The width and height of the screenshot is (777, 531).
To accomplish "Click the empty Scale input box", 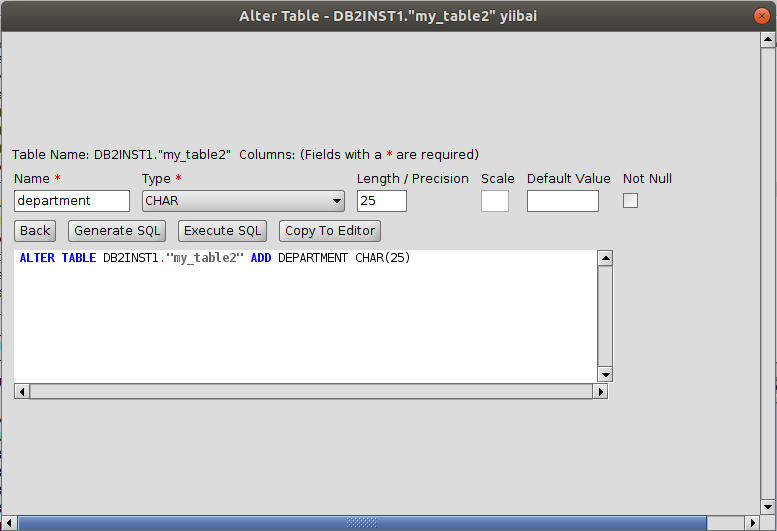I will [x=494, y=201].
